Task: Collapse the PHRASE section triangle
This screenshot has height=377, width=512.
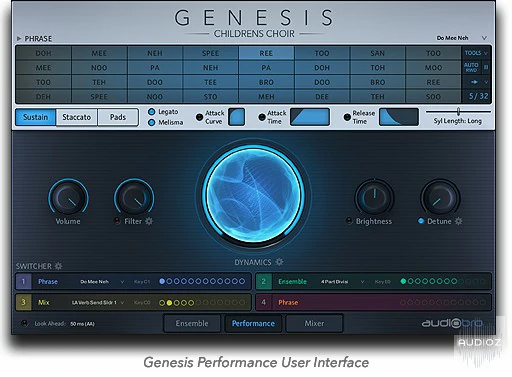Action: pyautogui.click(x=19, y=39)
